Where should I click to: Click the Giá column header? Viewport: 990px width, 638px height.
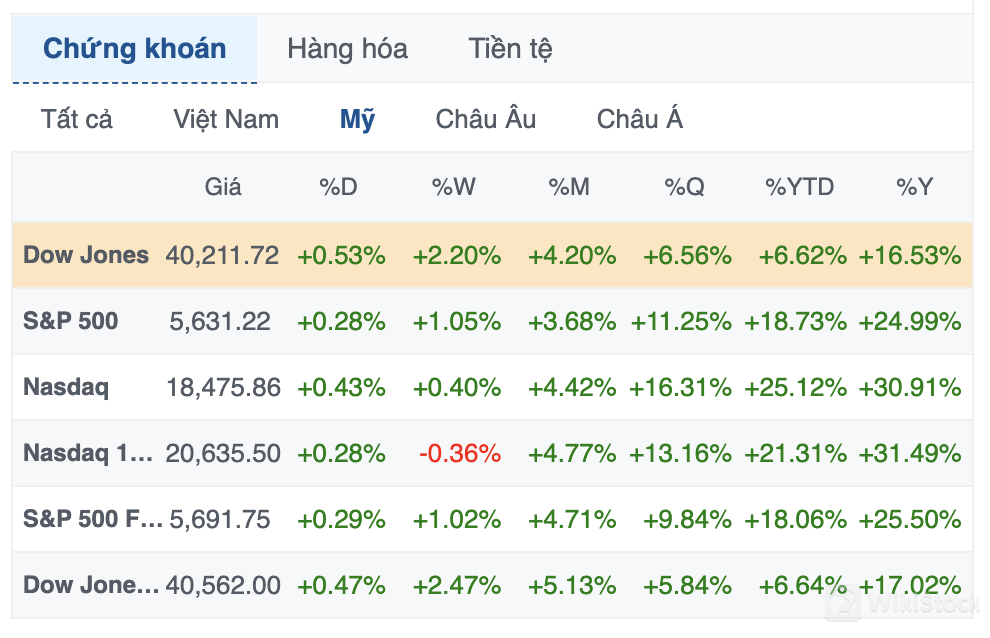tap(223, 187)
